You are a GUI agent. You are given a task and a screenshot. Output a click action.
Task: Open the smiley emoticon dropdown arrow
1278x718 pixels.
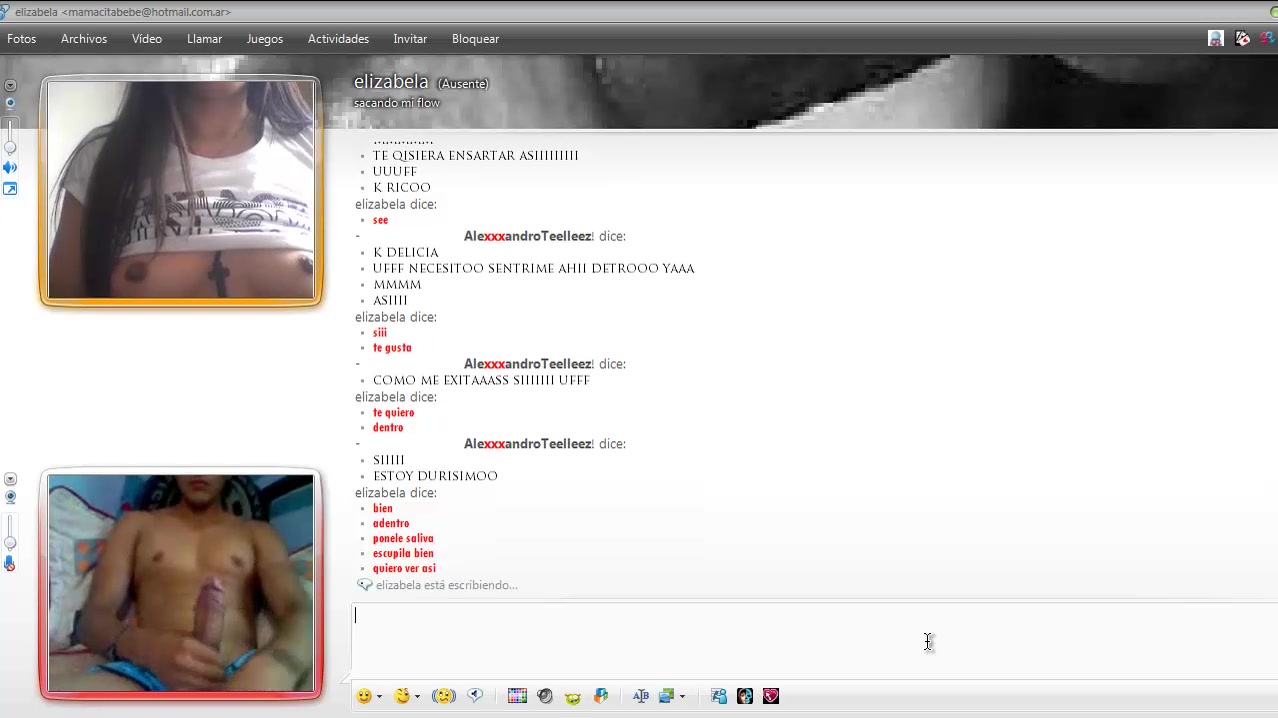pos(379,697)
